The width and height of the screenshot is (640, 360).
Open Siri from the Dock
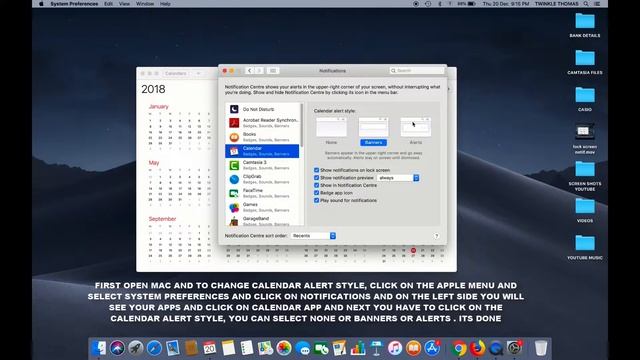click(x=117, y=348)
